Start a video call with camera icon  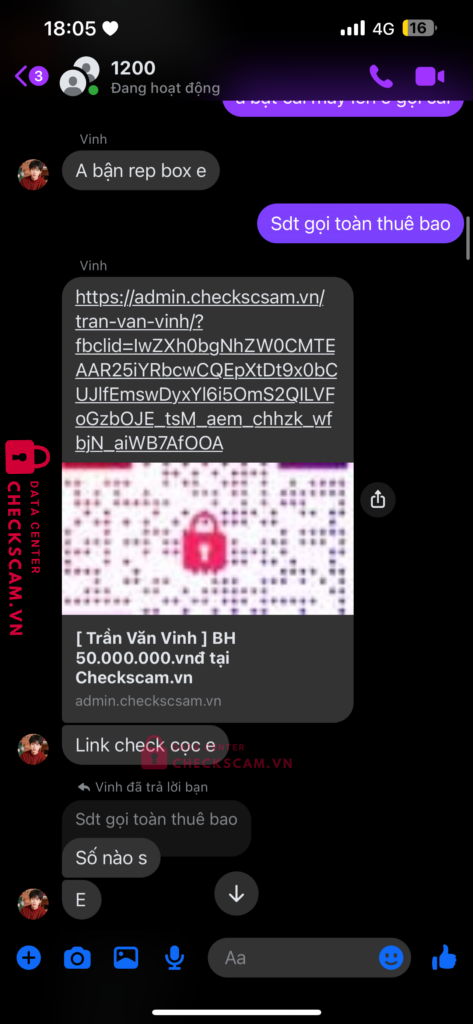tap(430, 76)
